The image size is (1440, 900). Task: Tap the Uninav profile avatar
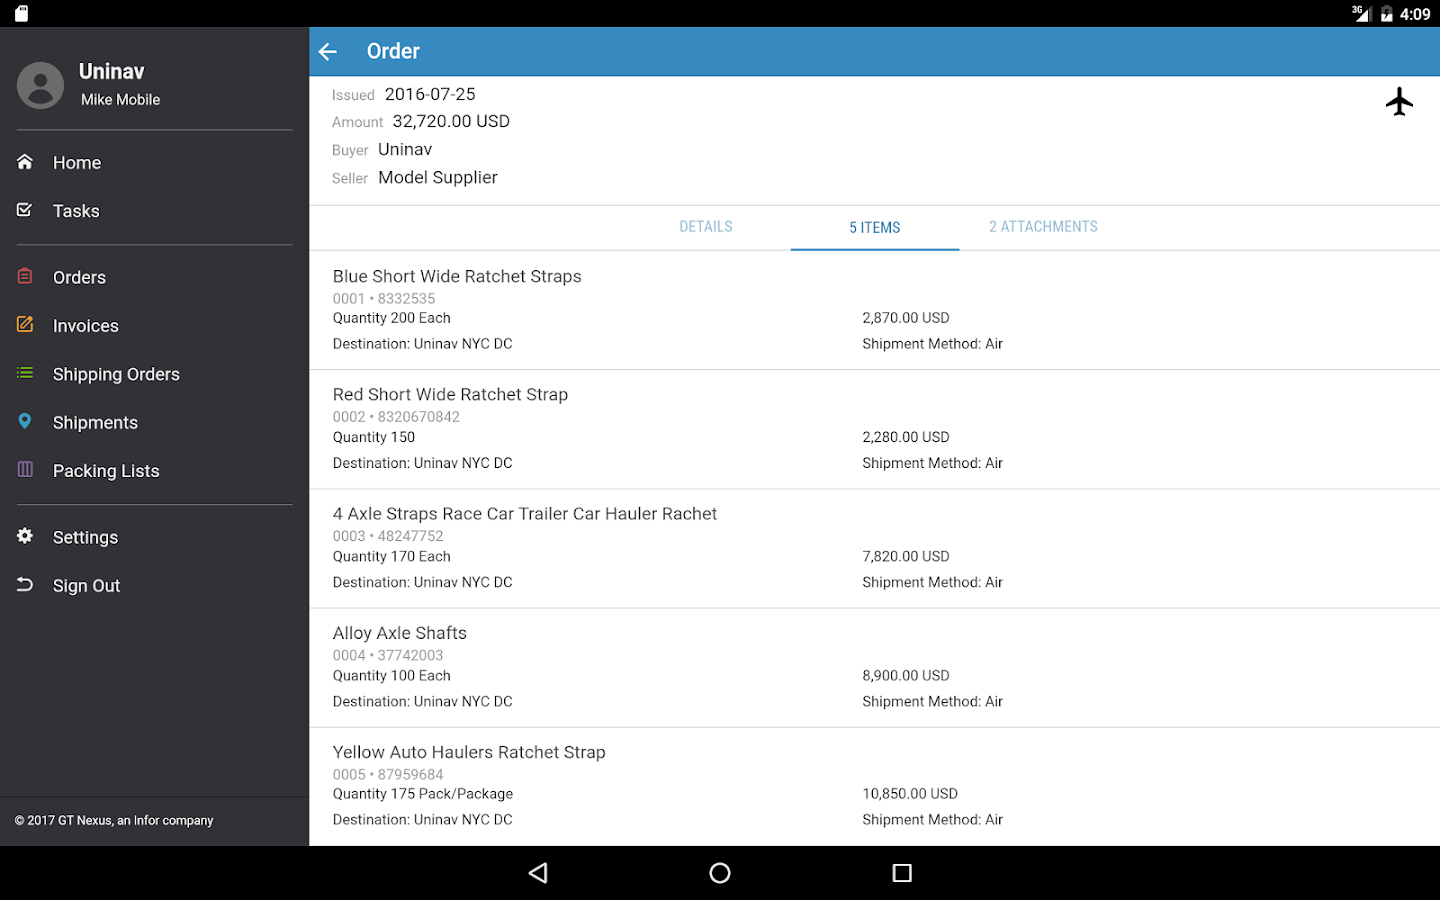[x=40, y=85]
